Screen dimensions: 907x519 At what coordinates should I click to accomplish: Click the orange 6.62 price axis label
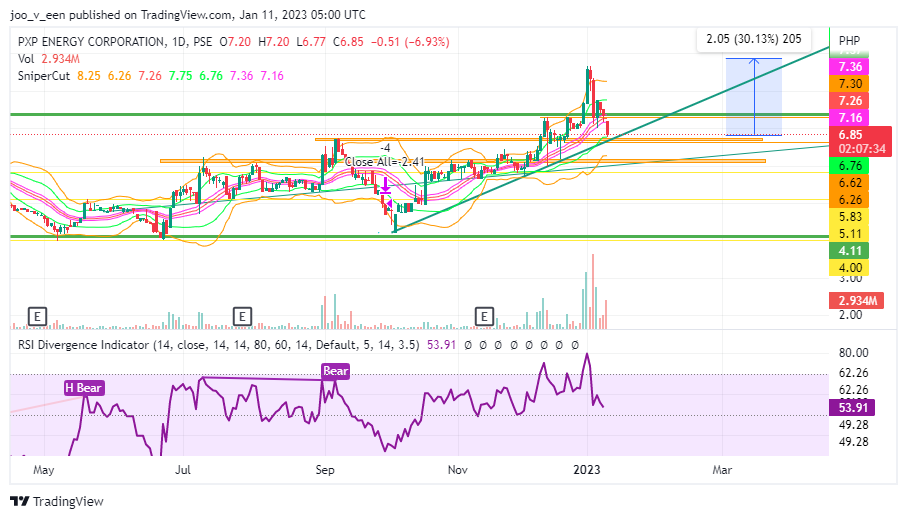(850, 183)
